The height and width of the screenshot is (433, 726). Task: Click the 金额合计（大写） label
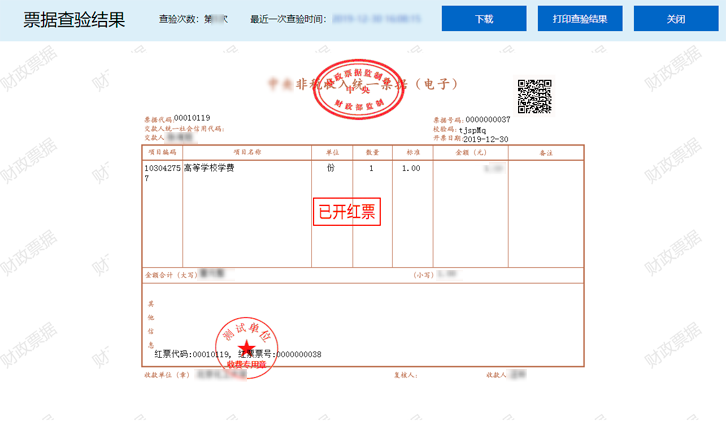pyautogui.click(x=171, y=275)
